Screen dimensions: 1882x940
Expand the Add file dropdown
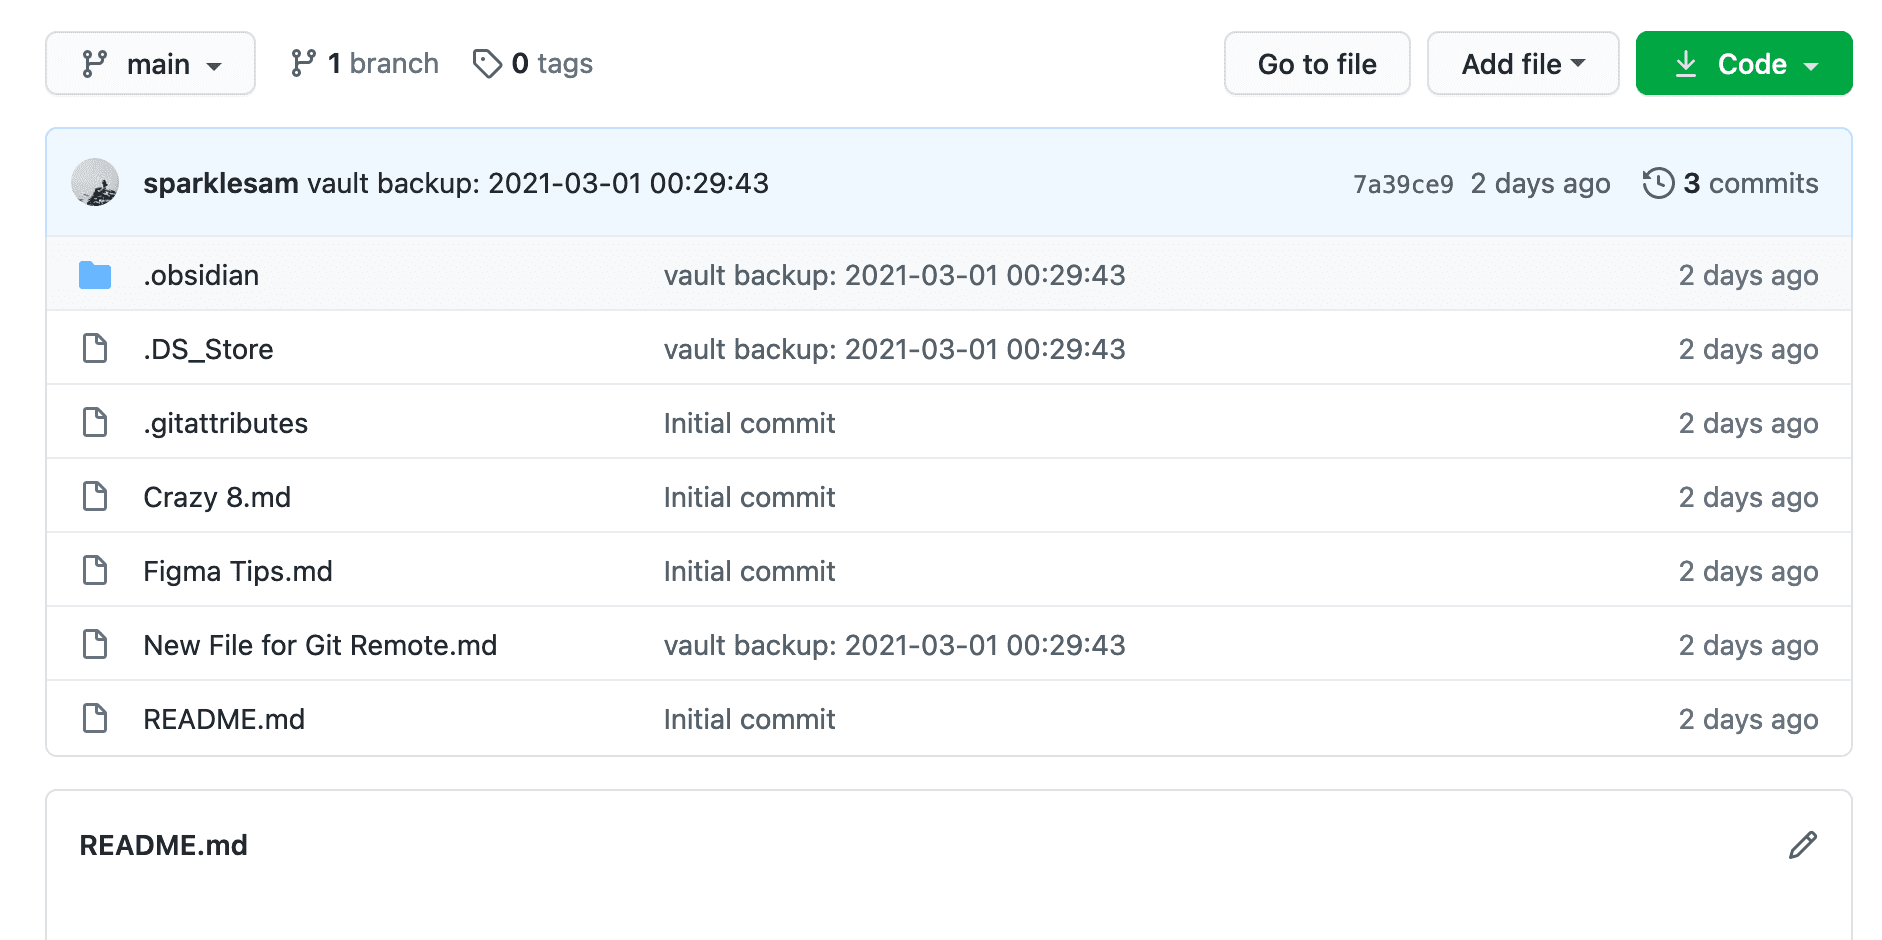(x=1522, y=64)
